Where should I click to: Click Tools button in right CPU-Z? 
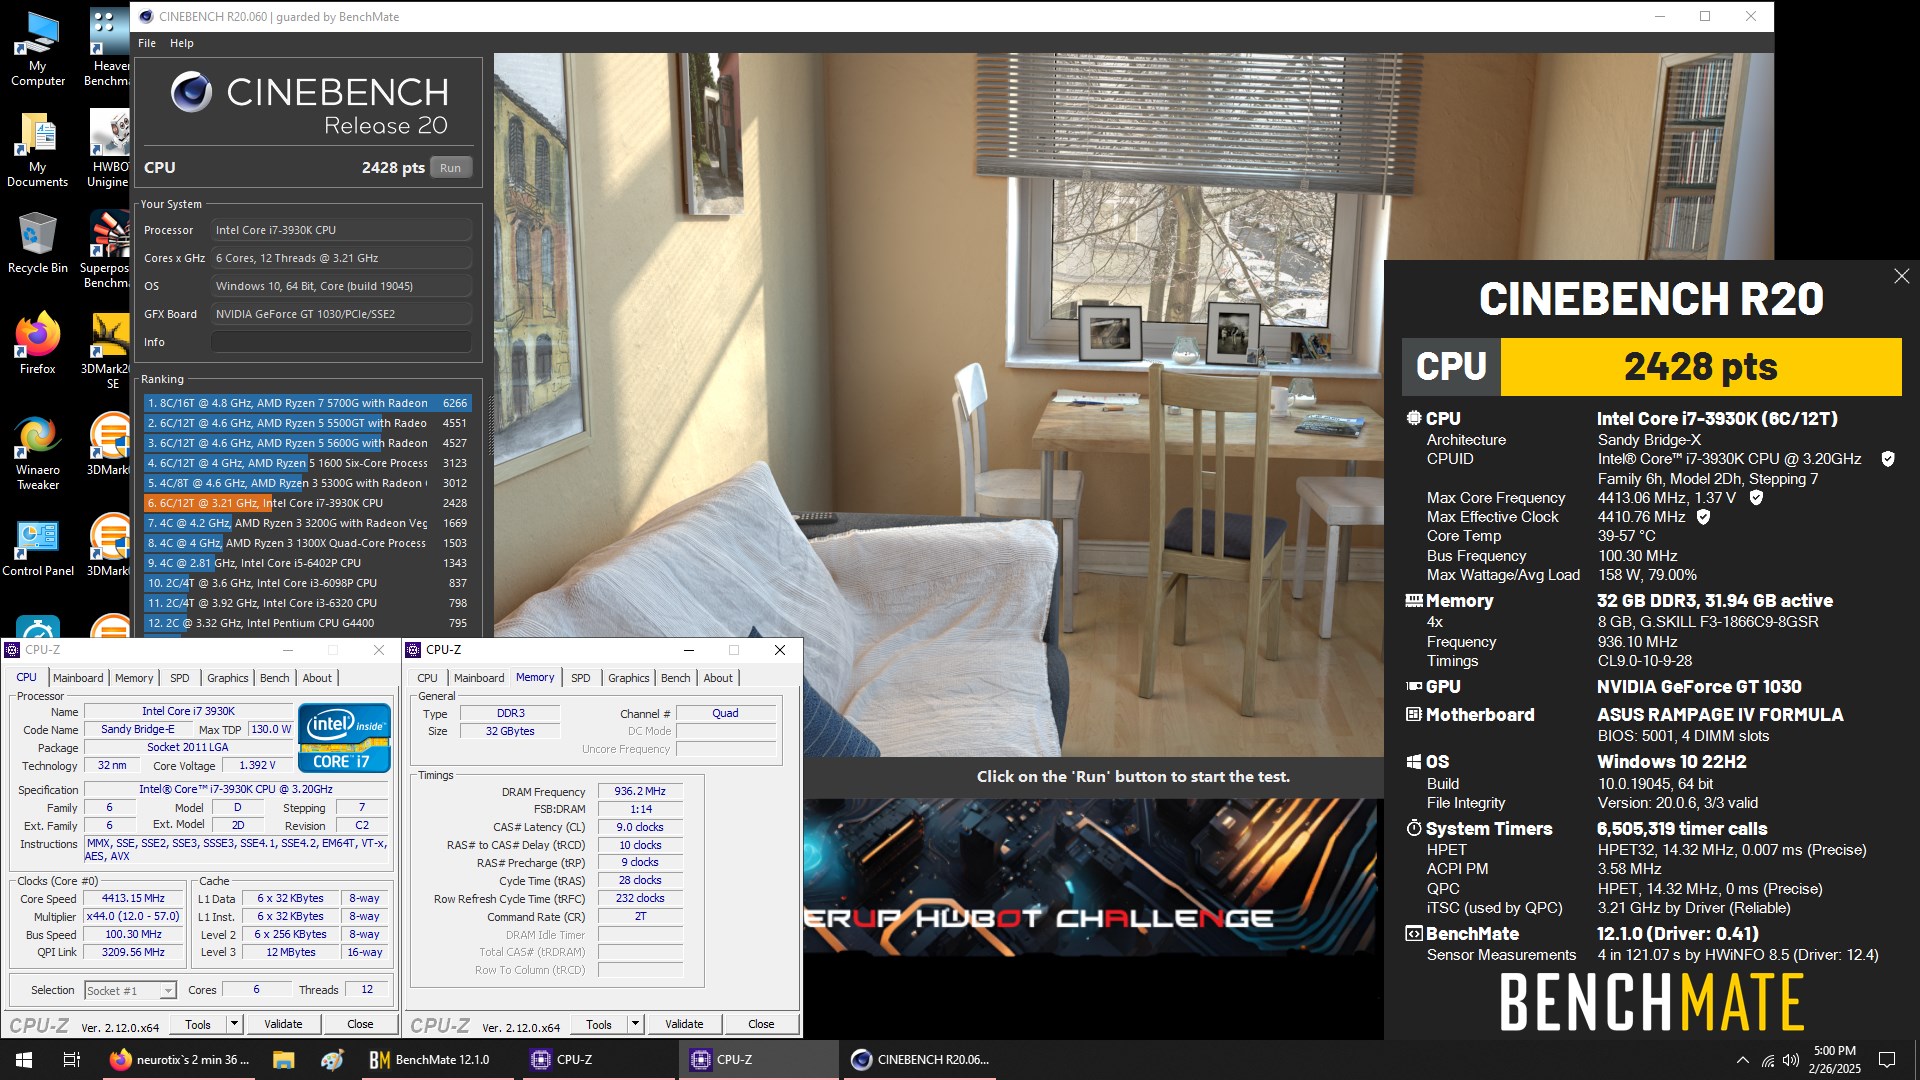(x=599, y=1025)
